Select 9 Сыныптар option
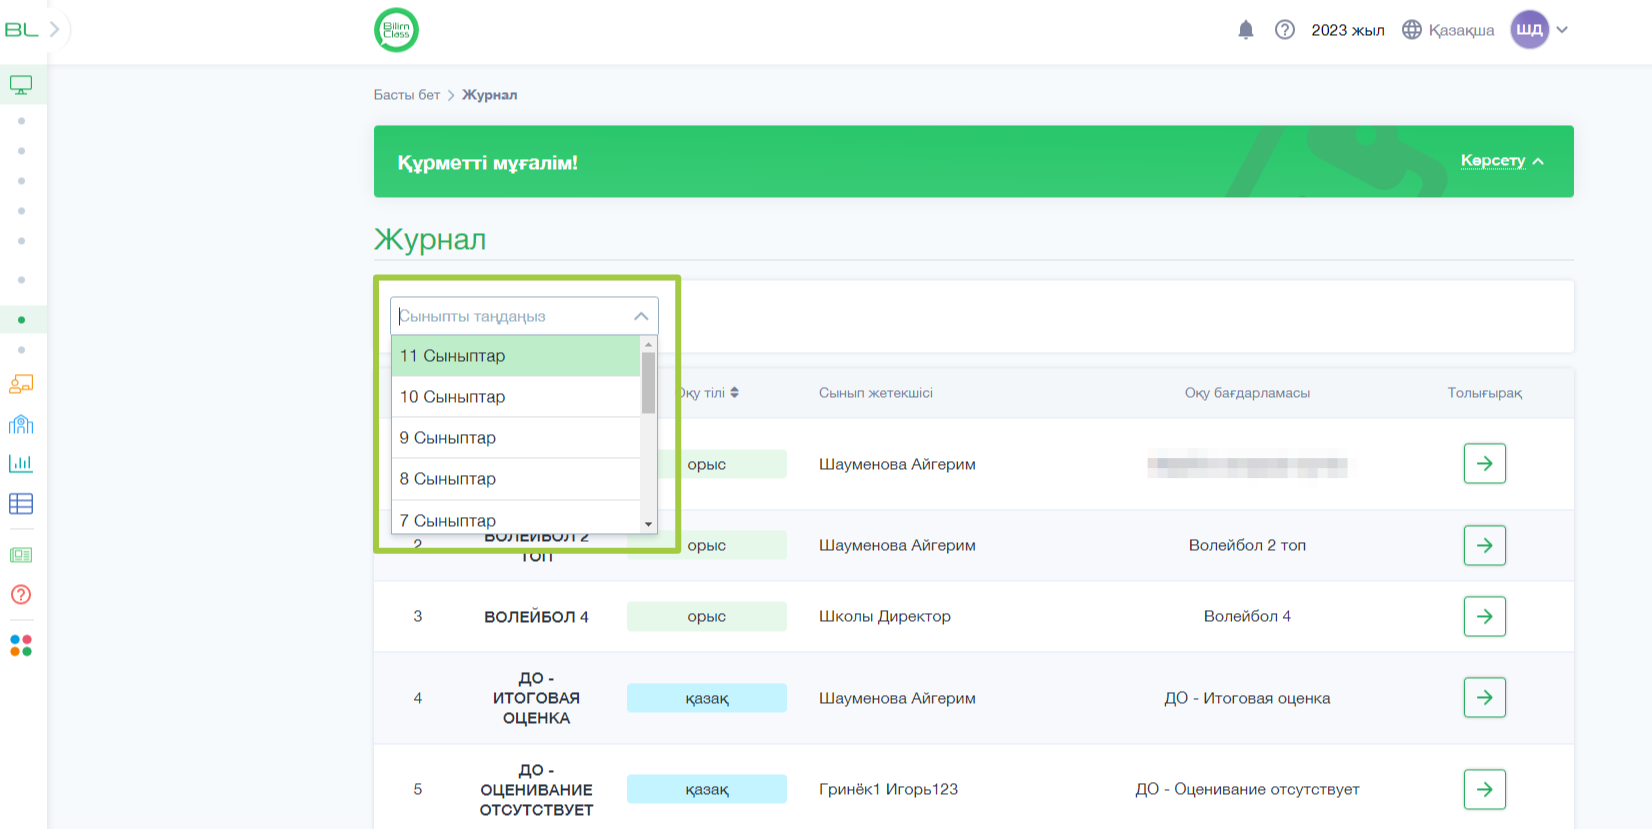 point(516,438)
